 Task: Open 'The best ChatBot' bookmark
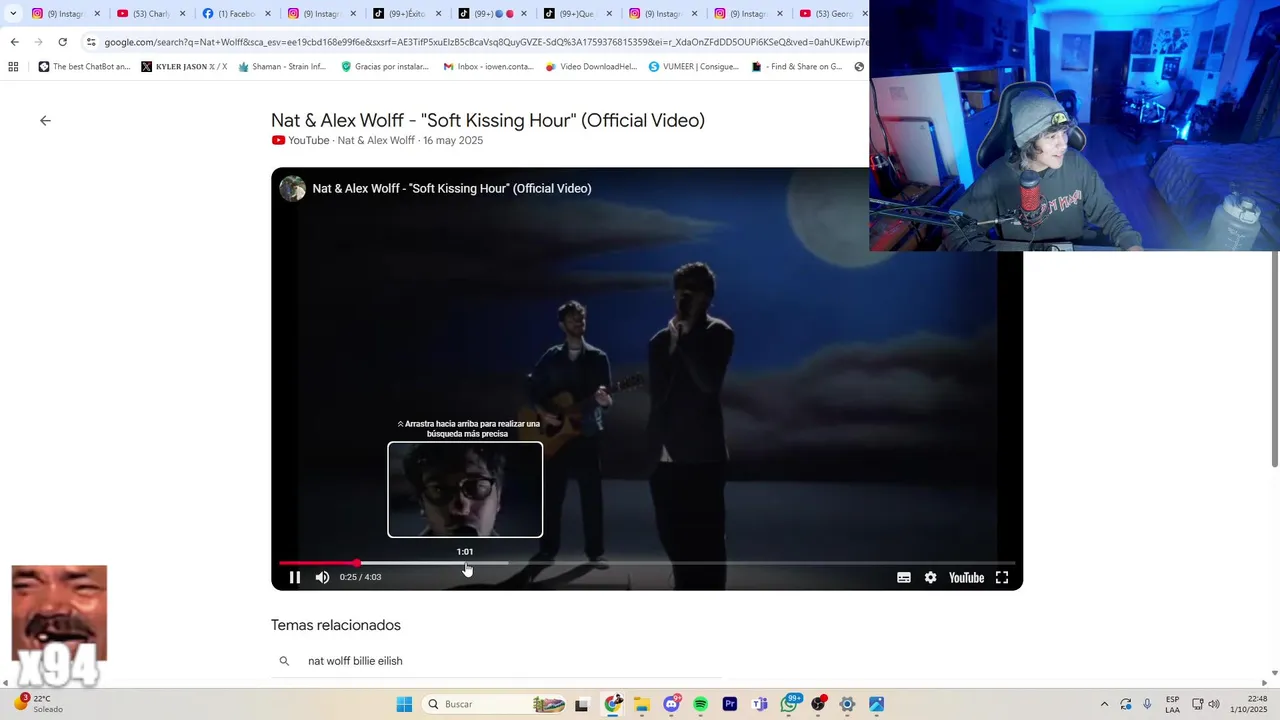[x=84, y=67]
